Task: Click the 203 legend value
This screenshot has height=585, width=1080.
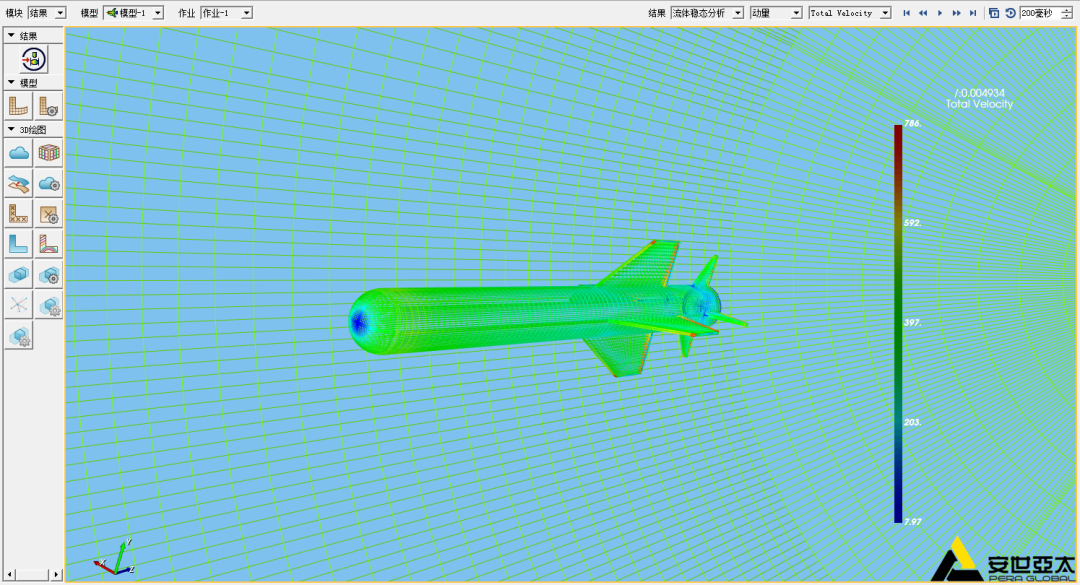Action: pos(913,422)
